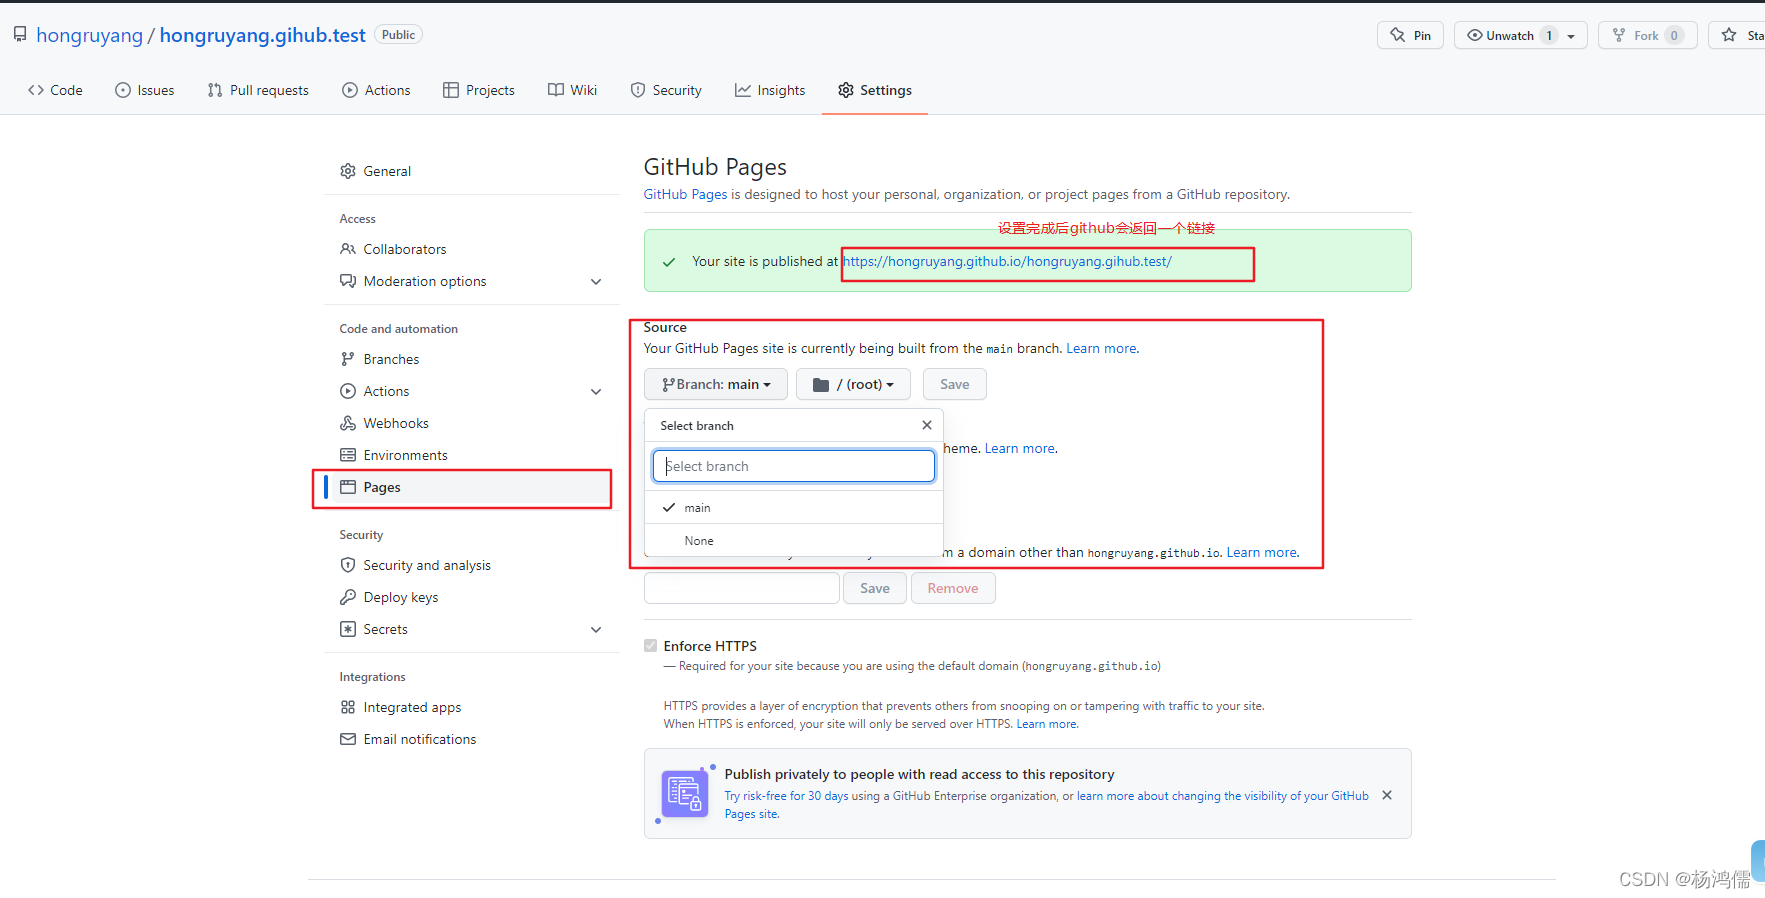The image size is (1765, 898).
Task: Click the Pull requests icon
Action: pyautogui.click(x=215, y=90)
